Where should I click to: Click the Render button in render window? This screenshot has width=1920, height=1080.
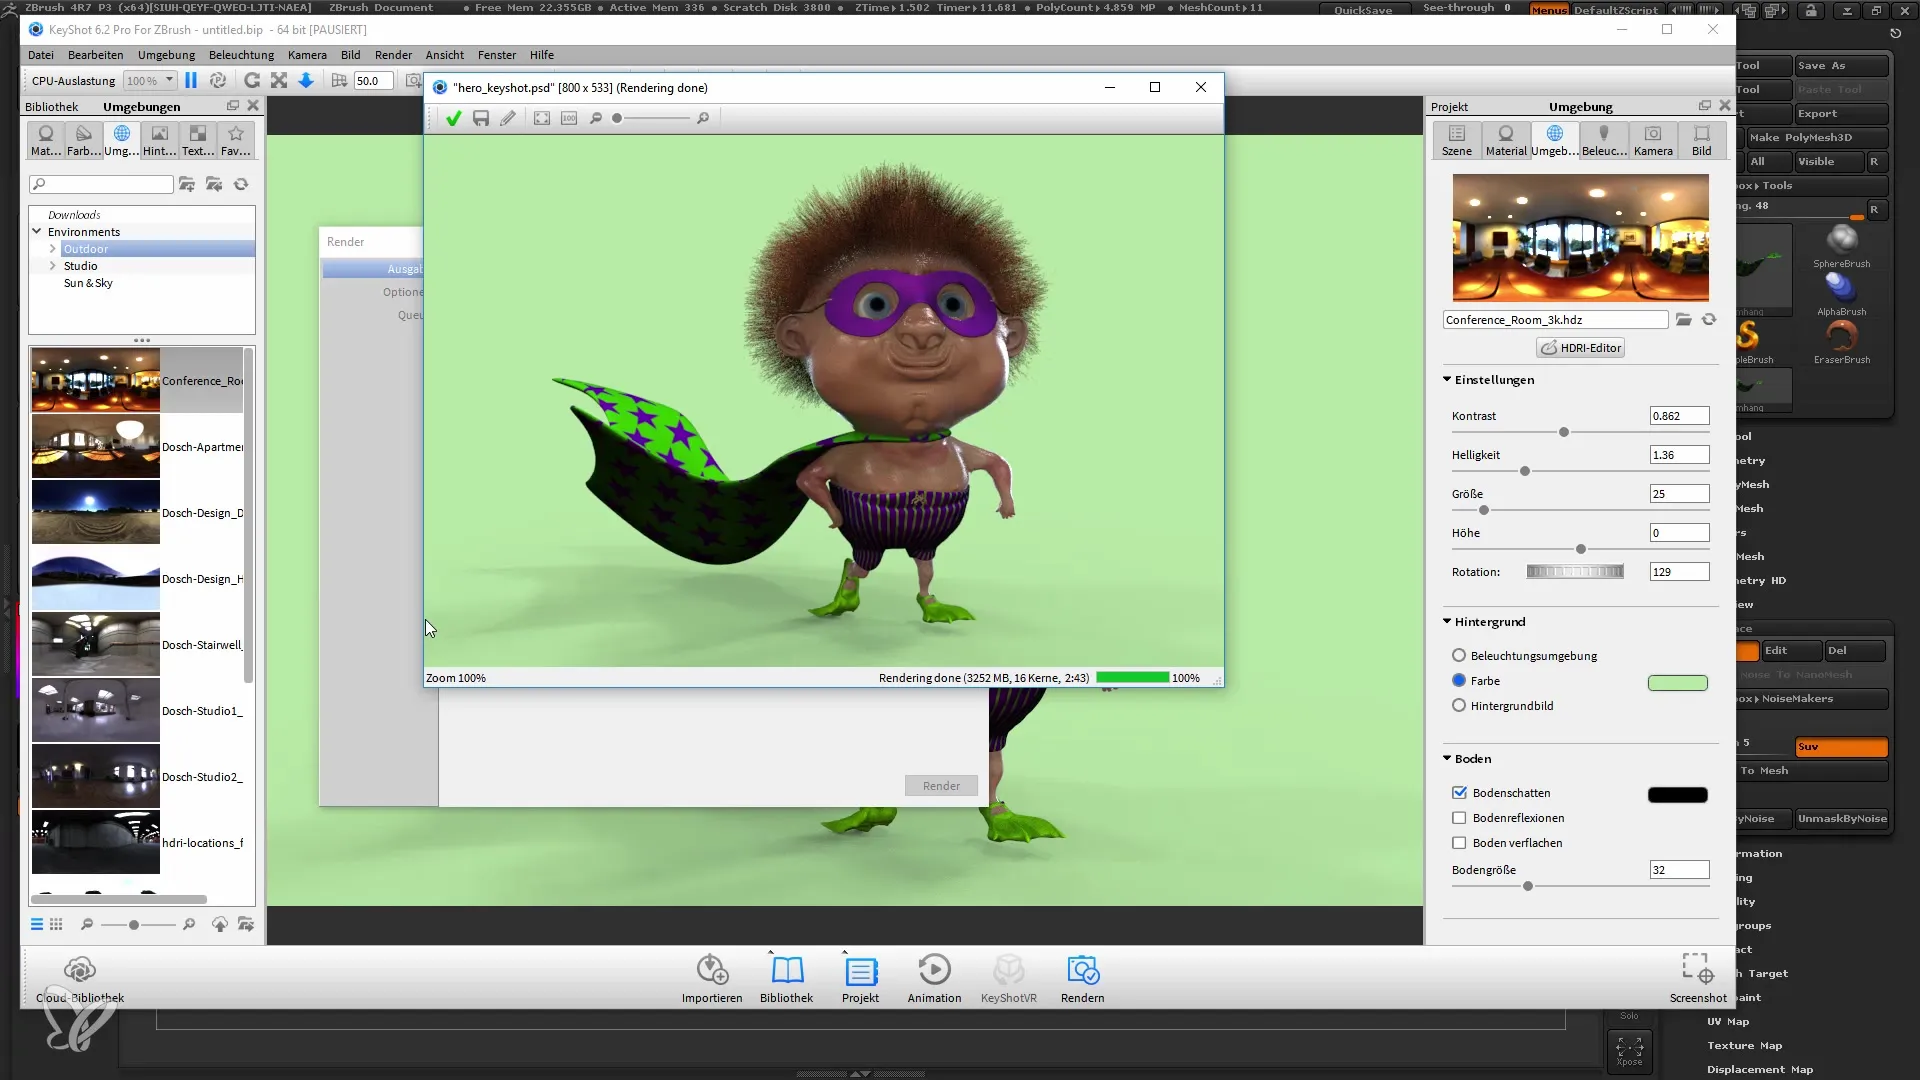pos(942,786)
